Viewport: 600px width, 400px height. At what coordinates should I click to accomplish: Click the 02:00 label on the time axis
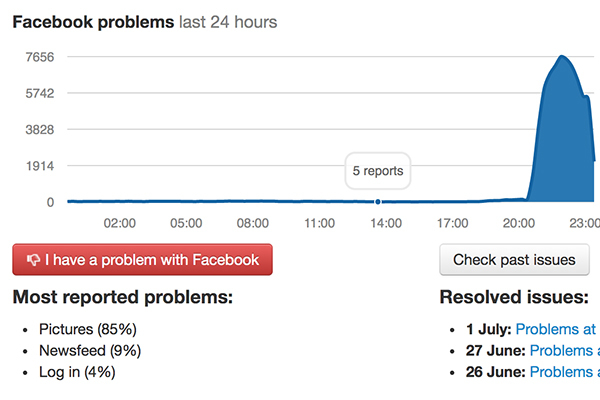tap(120, 222)
